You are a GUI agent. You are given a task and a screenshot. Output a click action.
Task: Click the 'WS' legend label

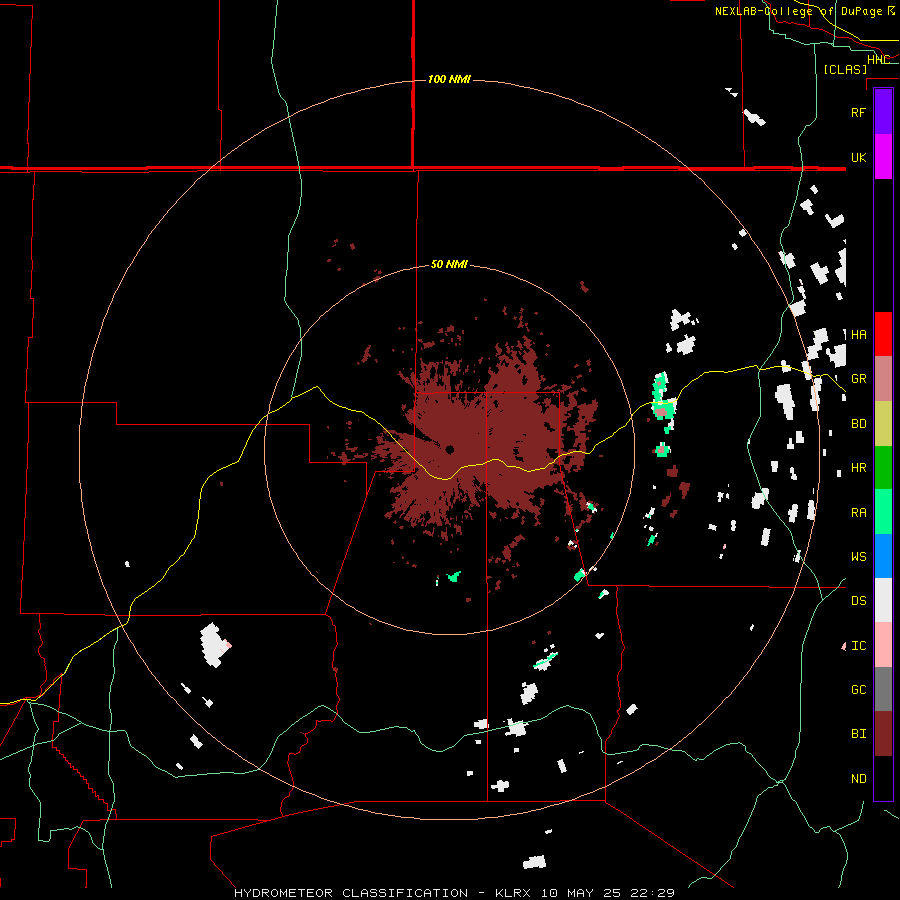click(858, 556)
